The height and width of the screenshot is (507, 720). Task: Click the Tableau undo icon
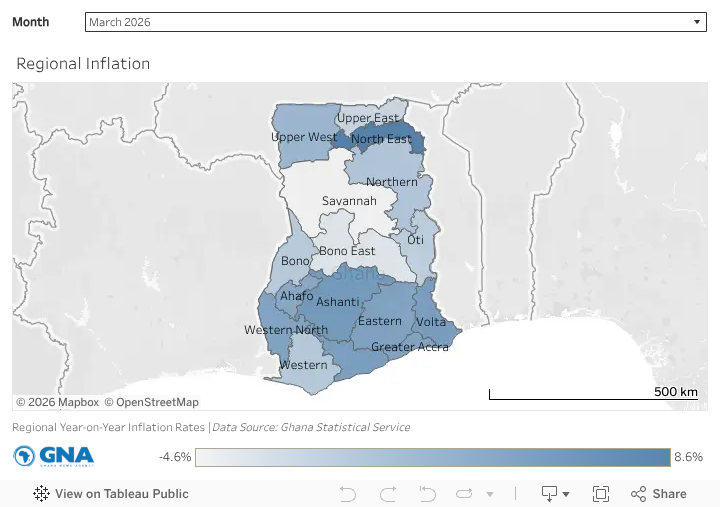point(348,494)
